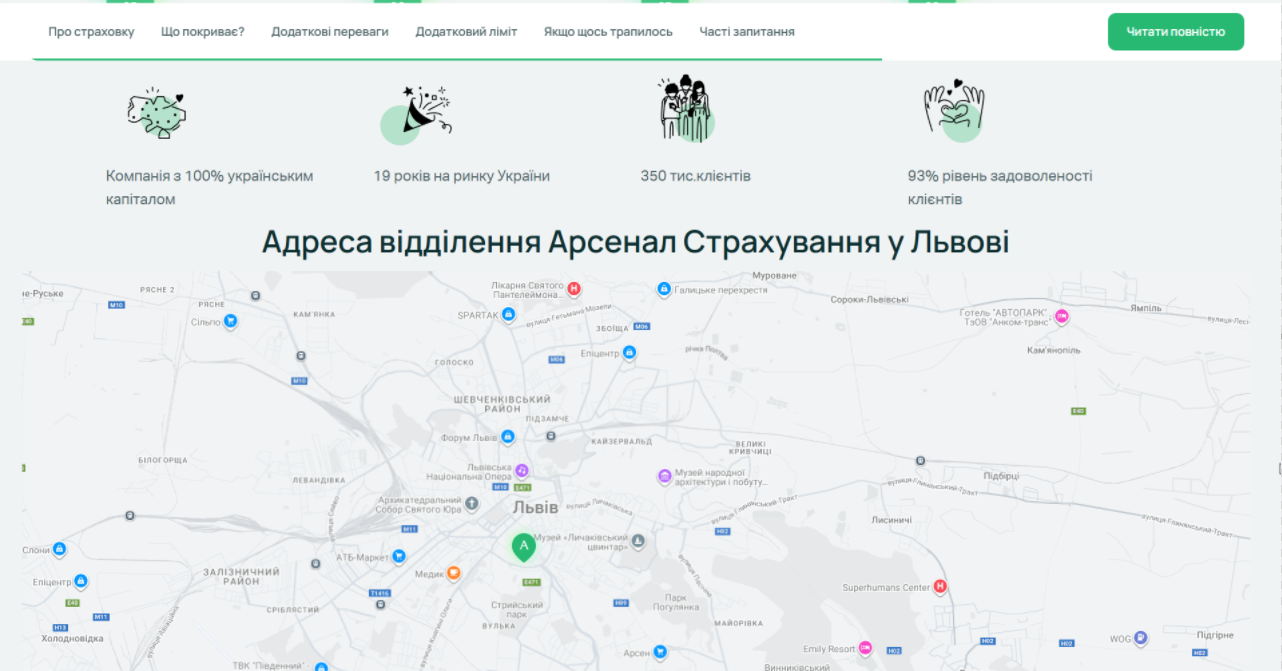
Task: Click '93% рівень задоволеності клієнтів' text
Action: click(x=1000, y=187)
